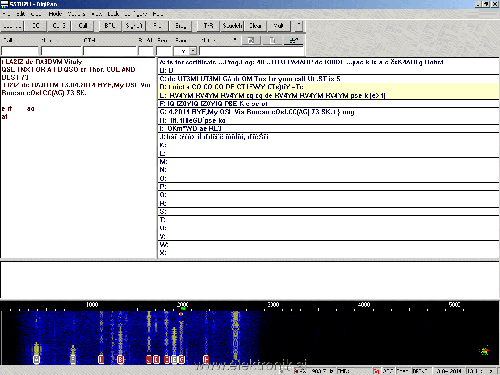
Task: Click the Call 3 macro button
Action: point(59,26)
